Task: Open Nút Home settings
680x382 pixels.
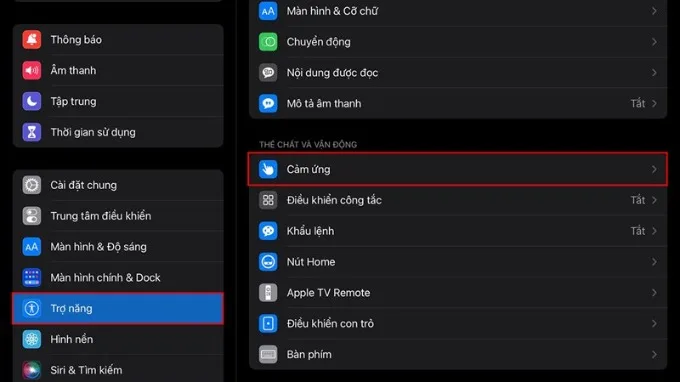Action: [x=458, y=261]
